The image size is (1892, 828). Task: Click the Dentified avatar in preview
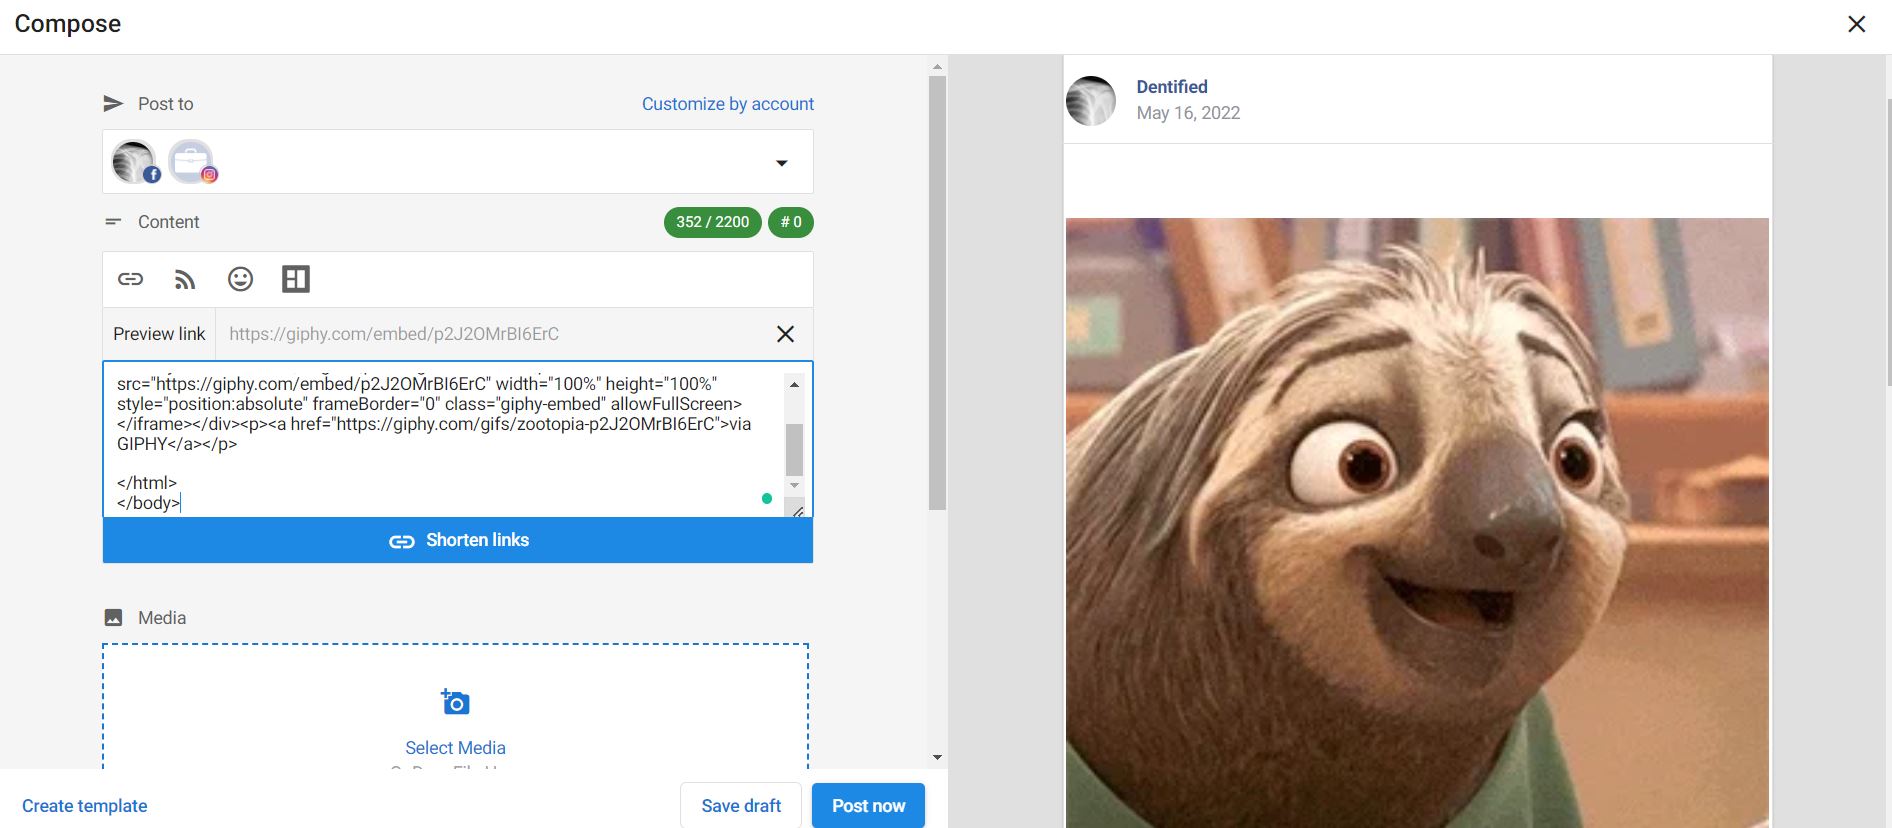coord(1091,100)
